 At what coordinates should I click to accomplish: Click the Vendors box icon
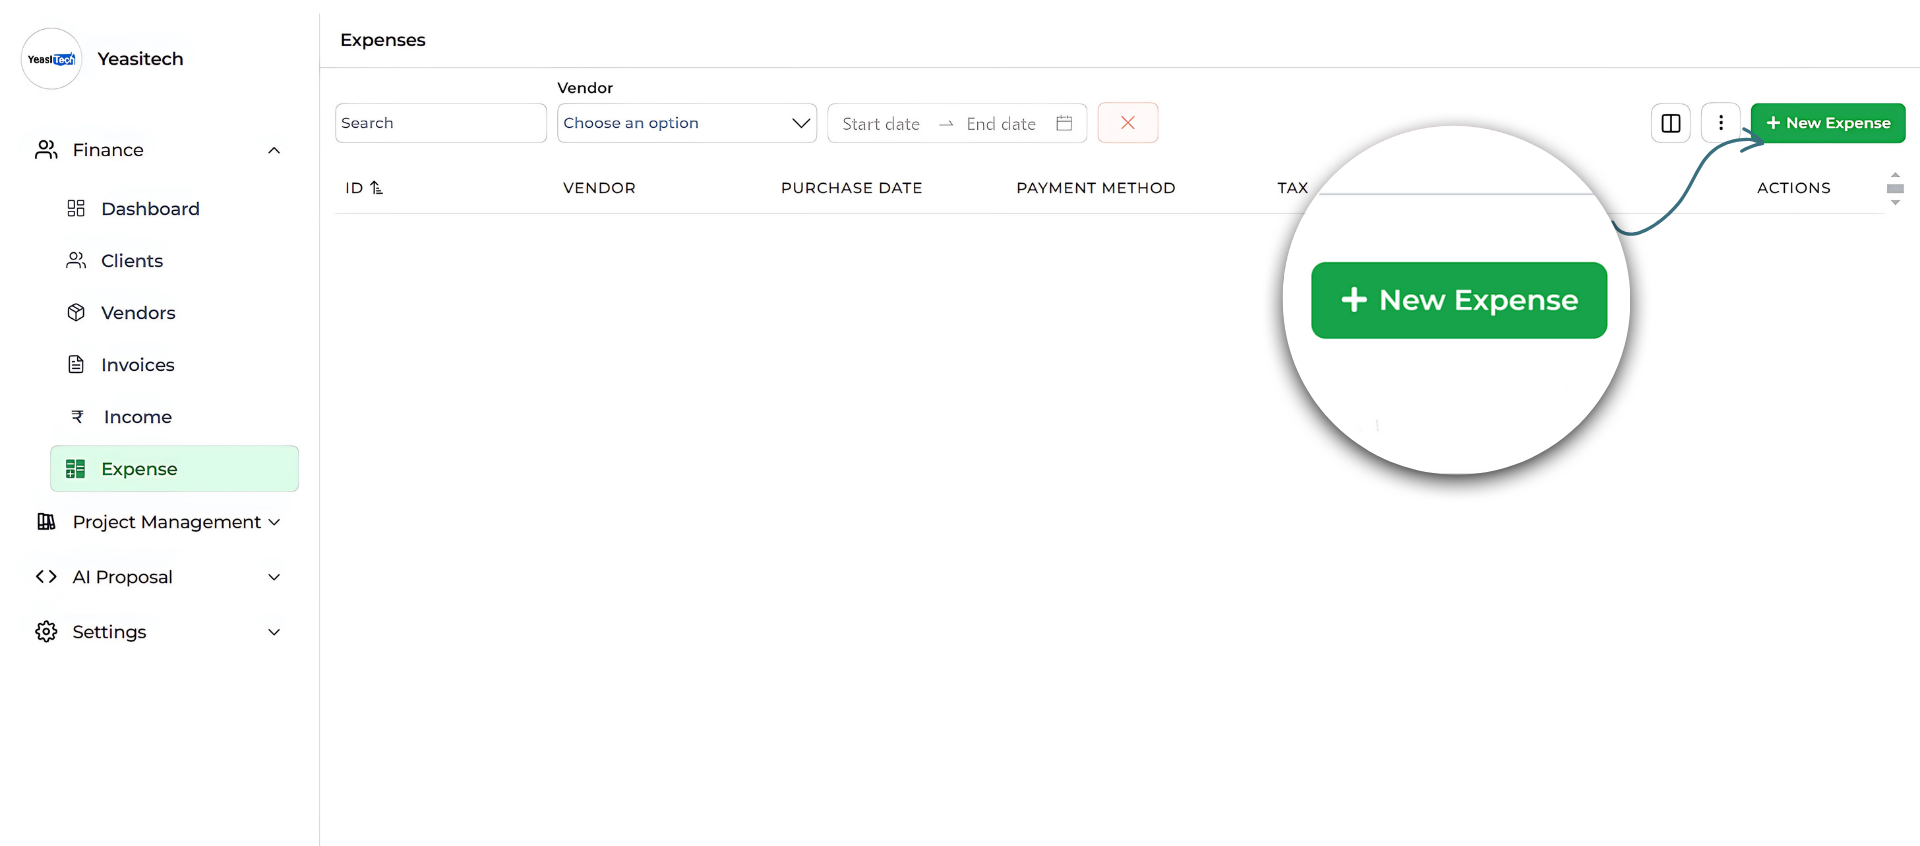(x=76, y=312)
